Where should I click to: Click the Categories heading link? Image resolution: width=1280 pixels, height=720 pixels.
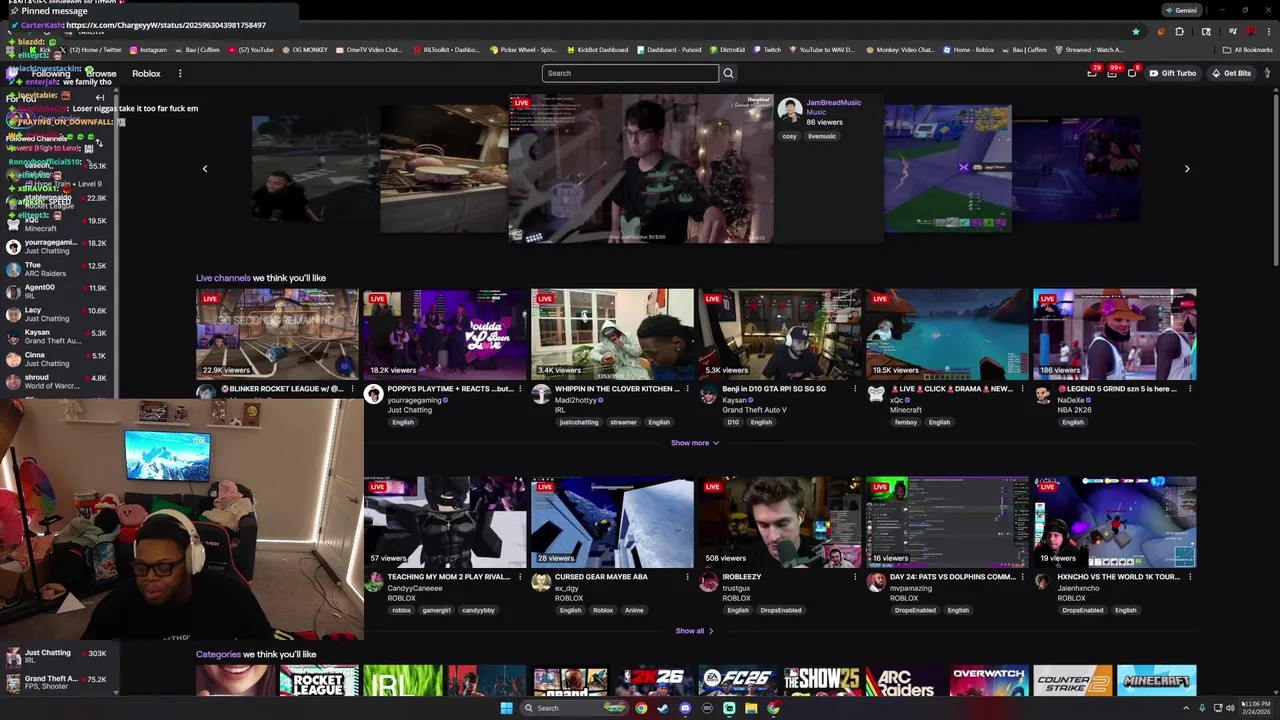(218, 655)
